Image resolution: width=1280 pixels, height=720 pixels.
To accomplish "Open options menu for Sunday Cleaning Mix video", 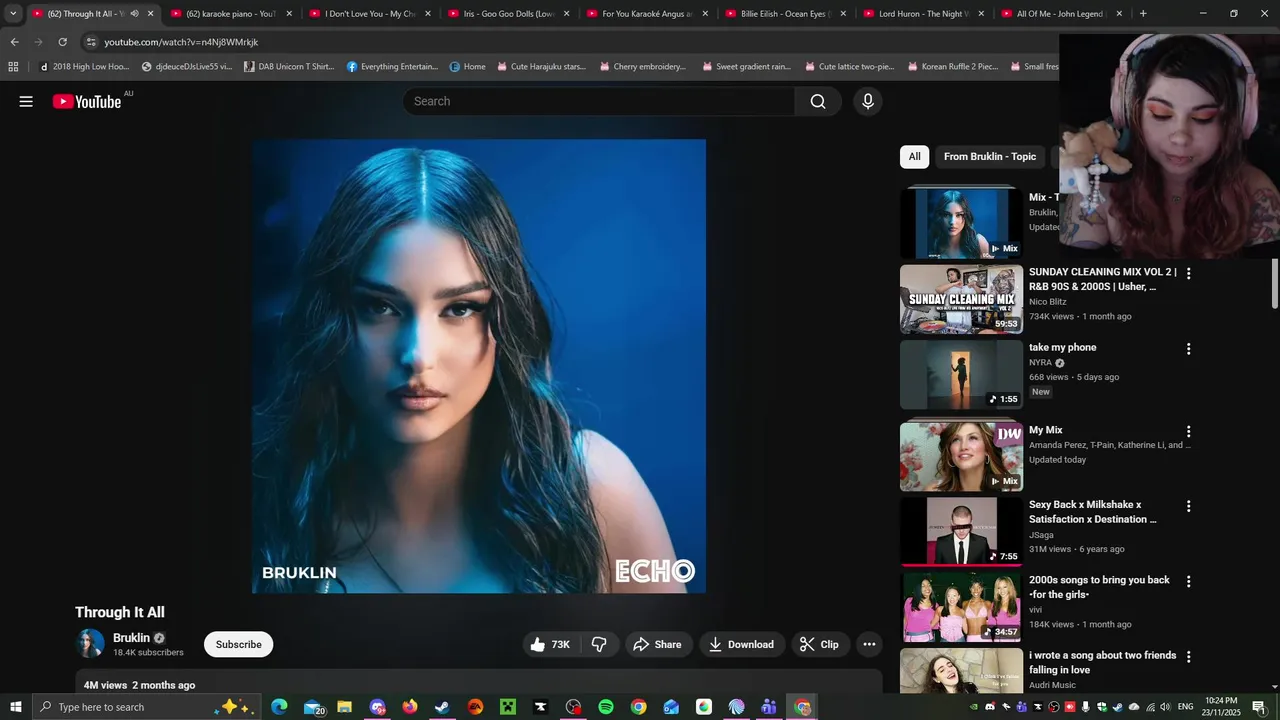I will (1188, 273).
